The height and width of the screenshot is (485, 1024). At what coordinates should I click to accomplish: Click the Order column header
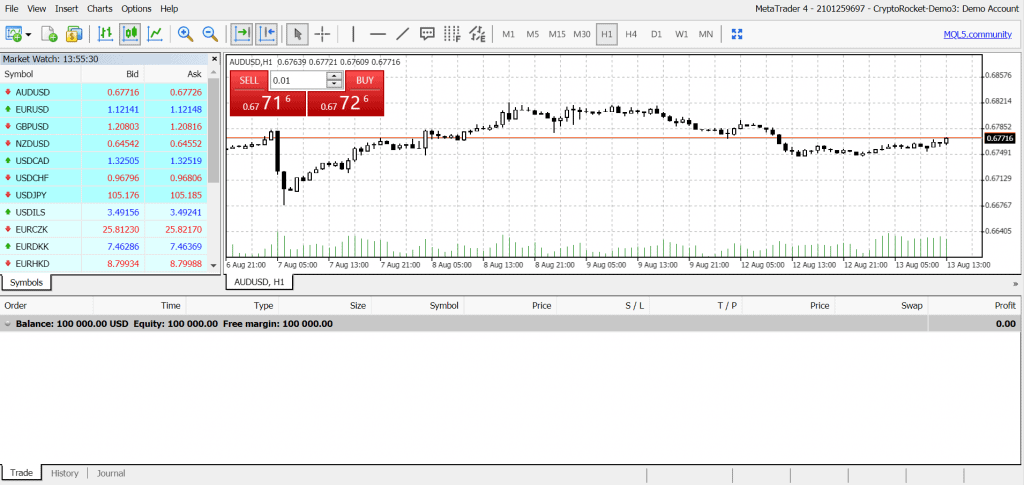(x=47, y=305)
